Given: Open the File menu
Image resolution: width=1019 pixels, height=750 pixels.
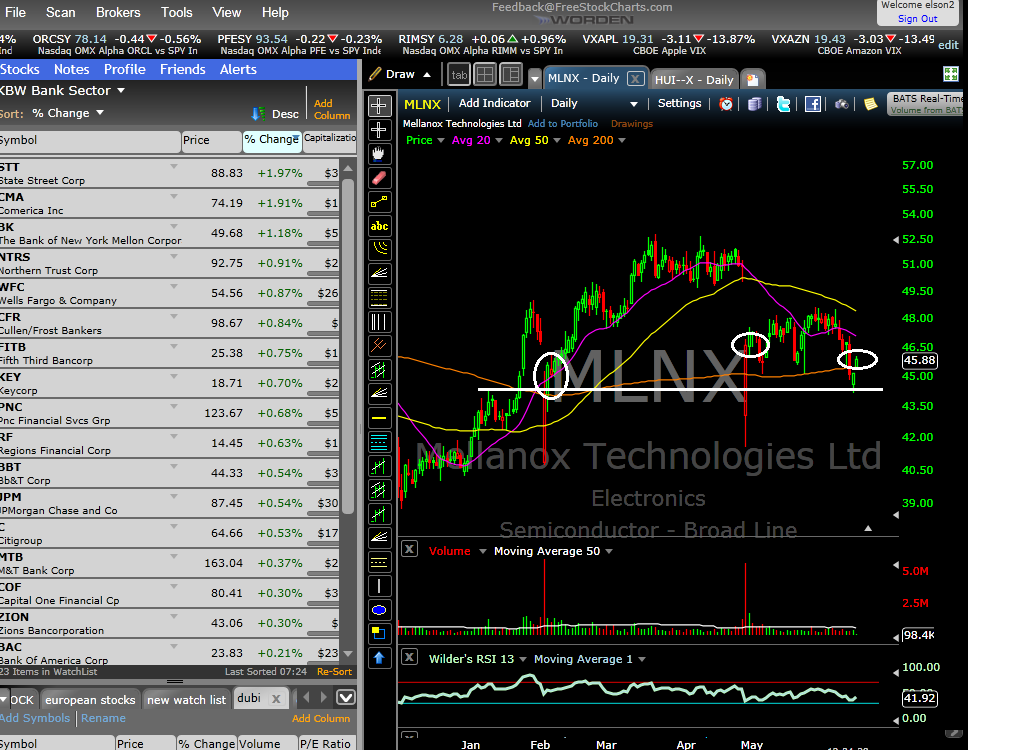Looking at the screenshot, I should click(x=14, y=12).
